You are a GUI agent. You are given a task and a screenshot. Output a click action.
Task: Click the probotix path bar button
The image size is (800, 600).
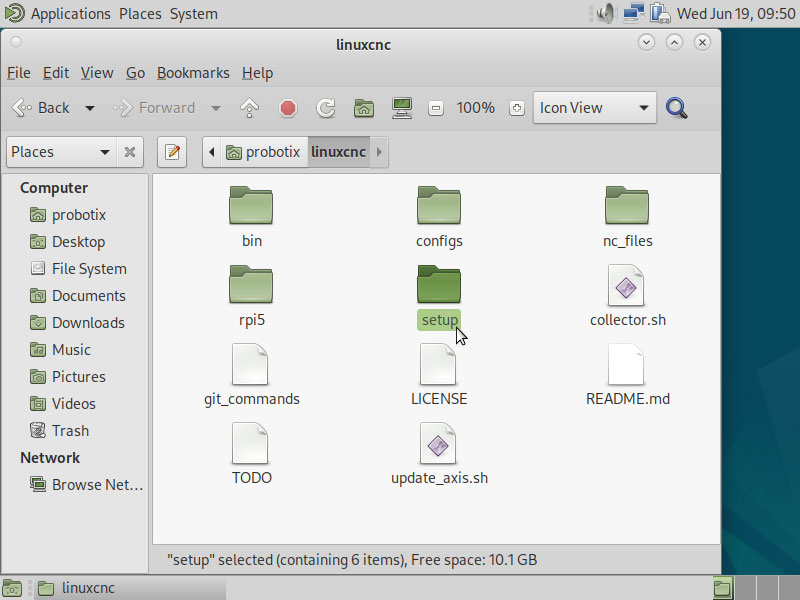pos(263,152)
